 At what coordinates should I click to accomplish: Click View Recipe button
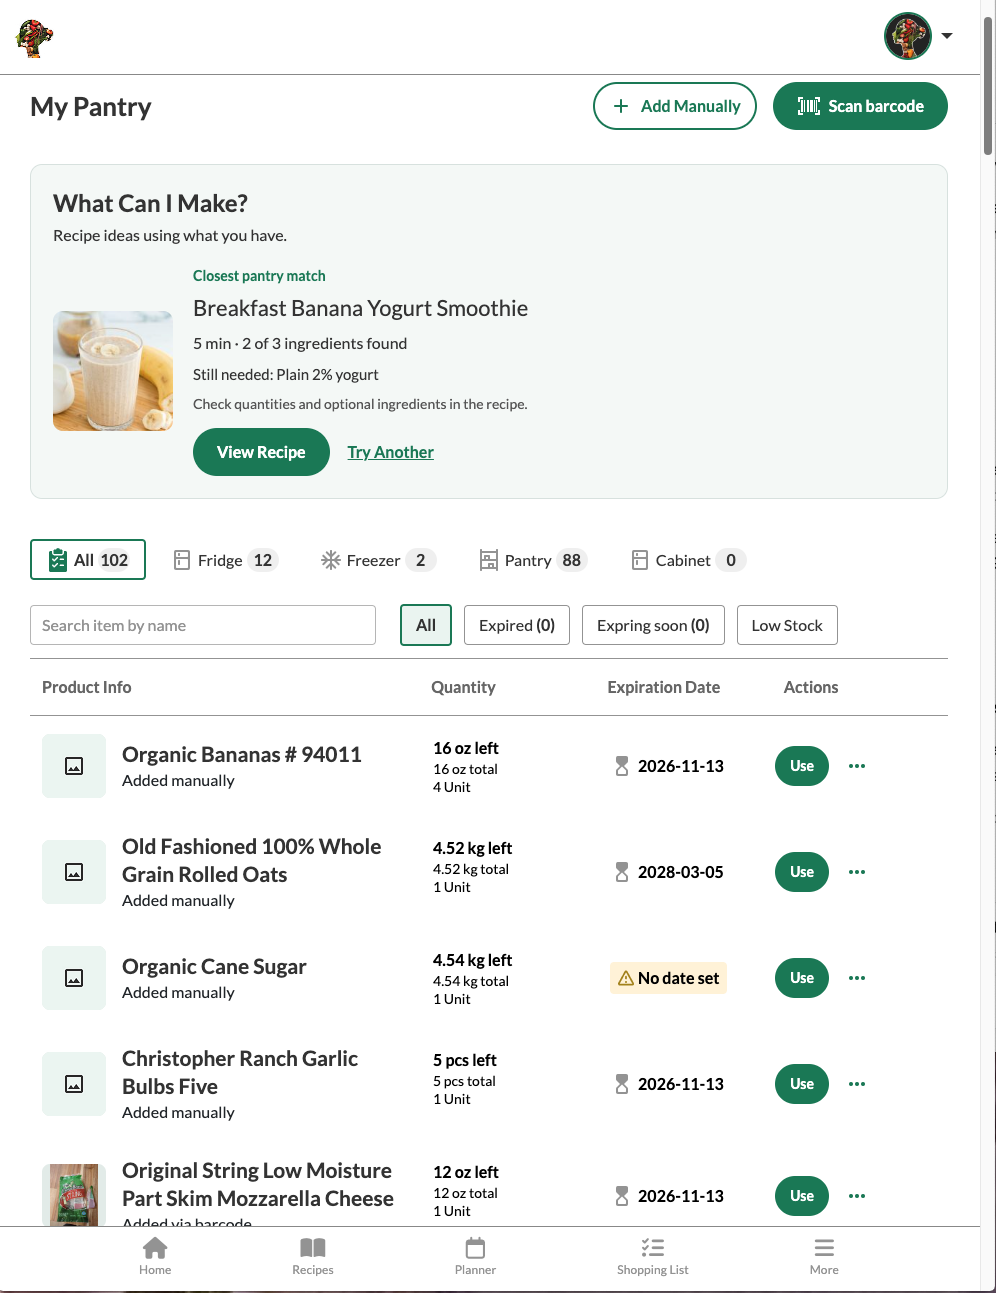pos(261,452)
